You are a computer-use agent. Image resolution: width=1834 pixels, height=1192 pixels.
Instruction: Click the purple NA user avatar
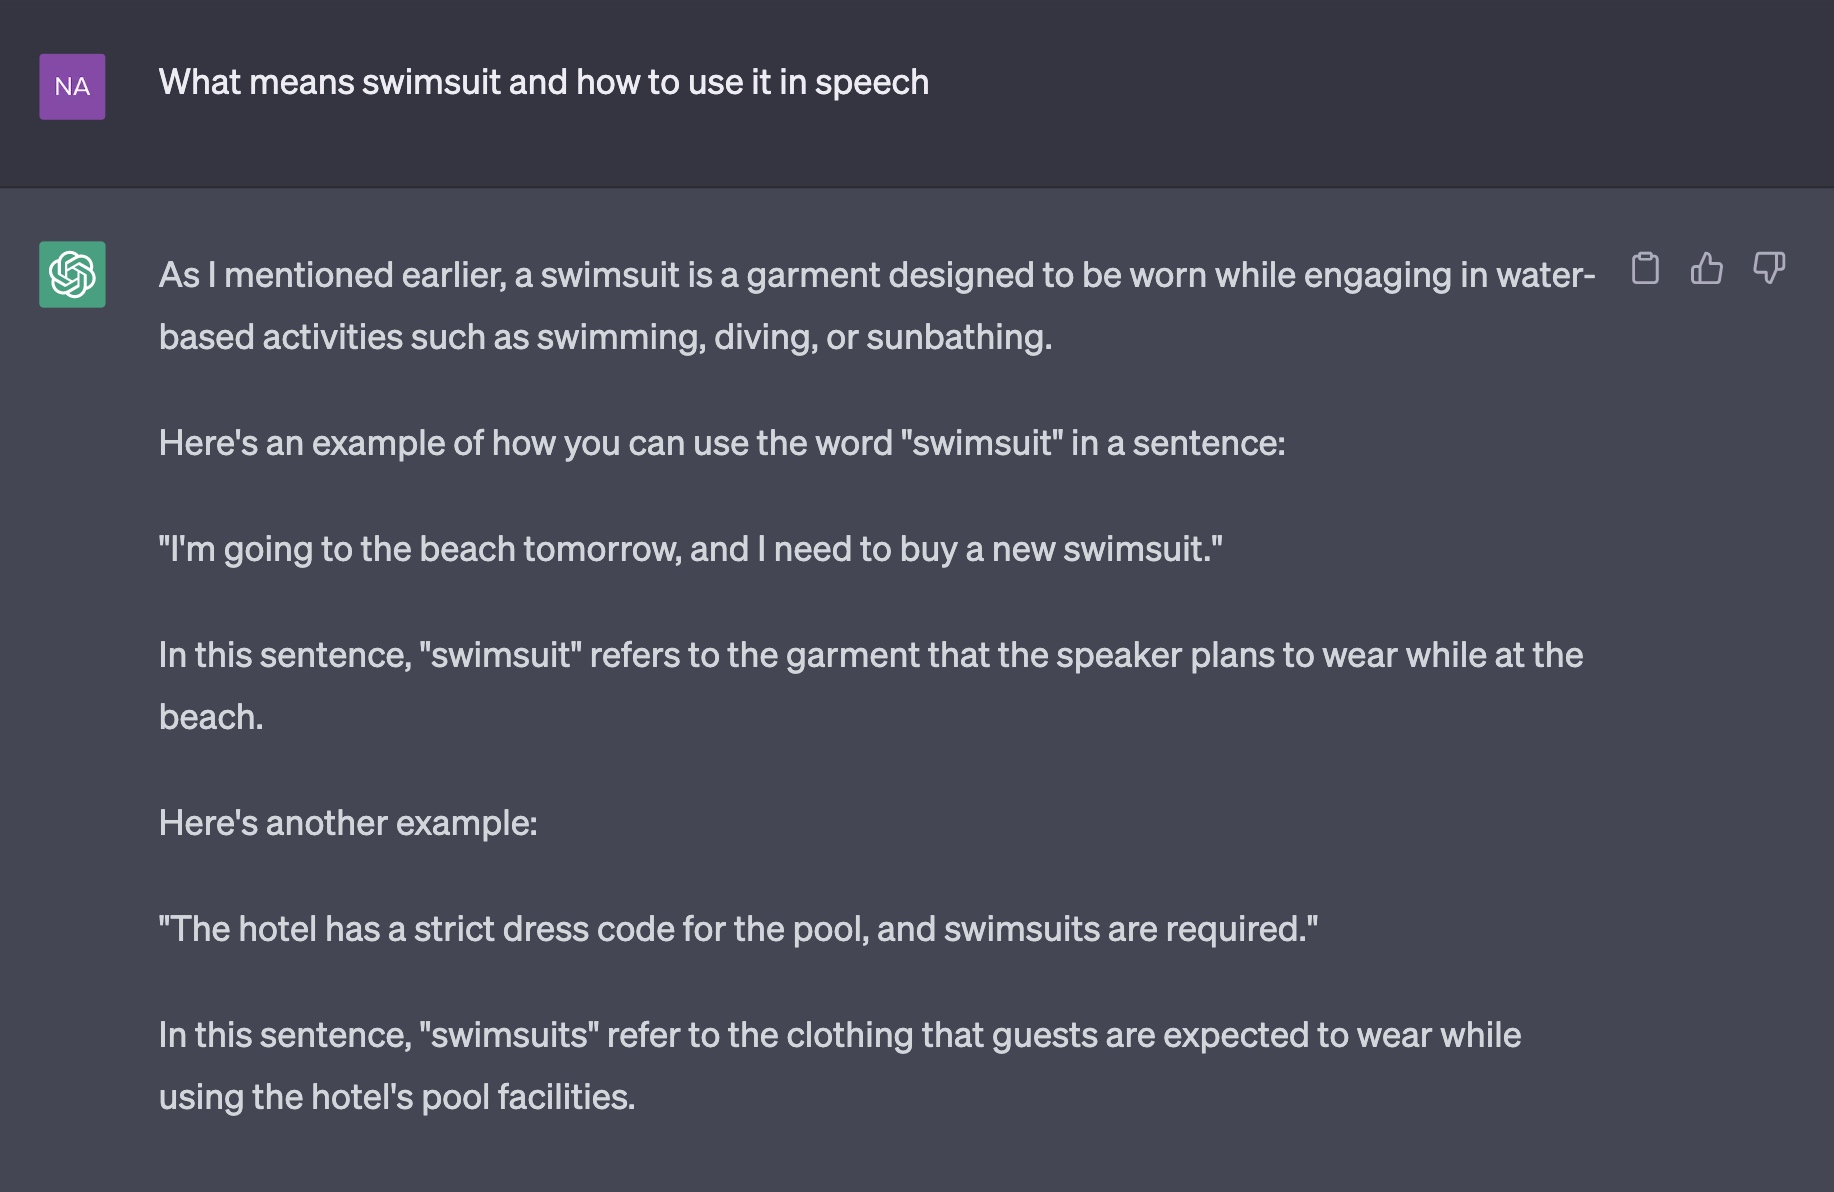(x=72, y=87)
